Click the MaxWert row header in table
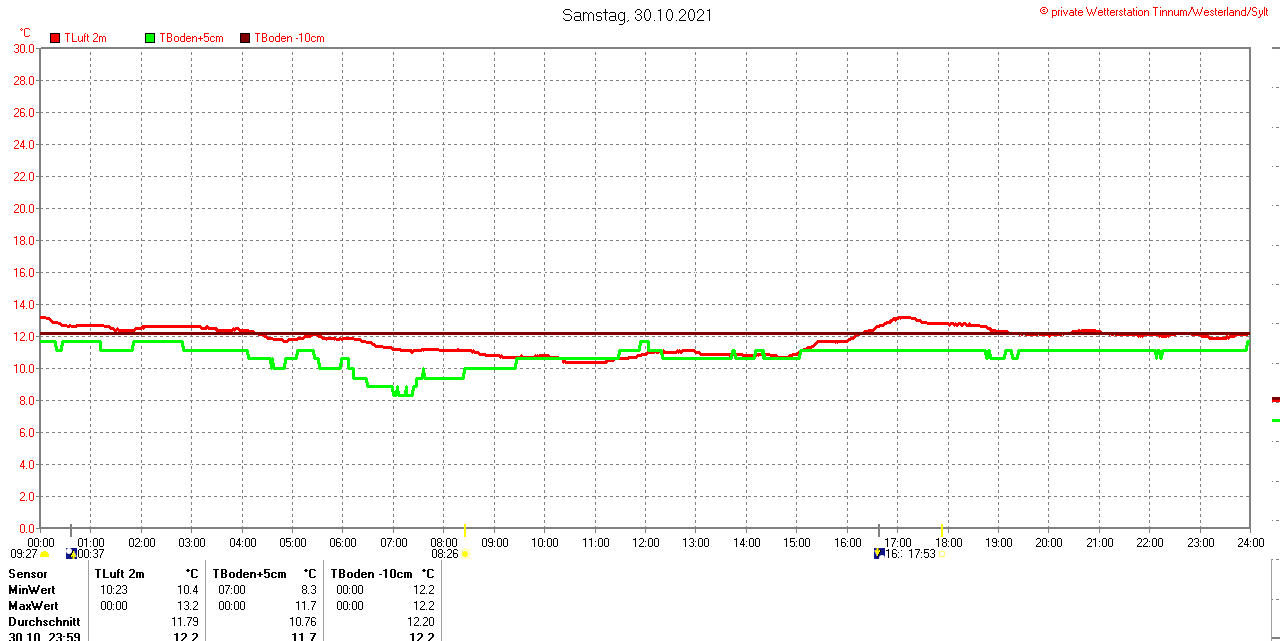 click(x=34, y=606)
